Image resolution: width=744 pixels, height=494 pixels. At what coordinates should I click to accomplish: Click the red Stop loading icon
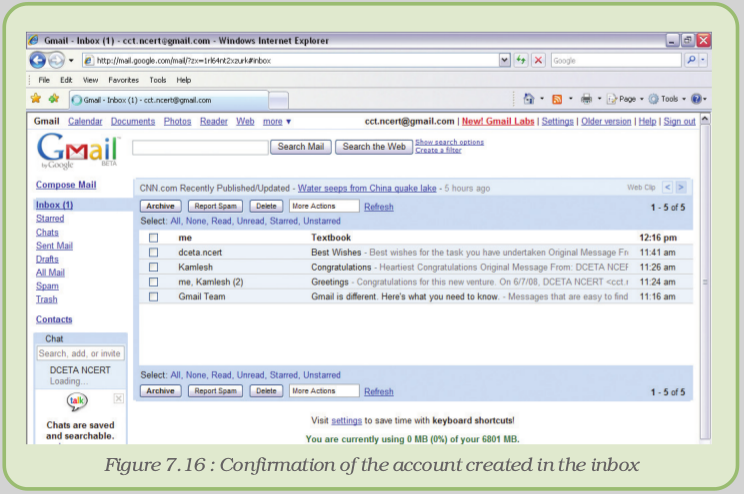[538, 60]
